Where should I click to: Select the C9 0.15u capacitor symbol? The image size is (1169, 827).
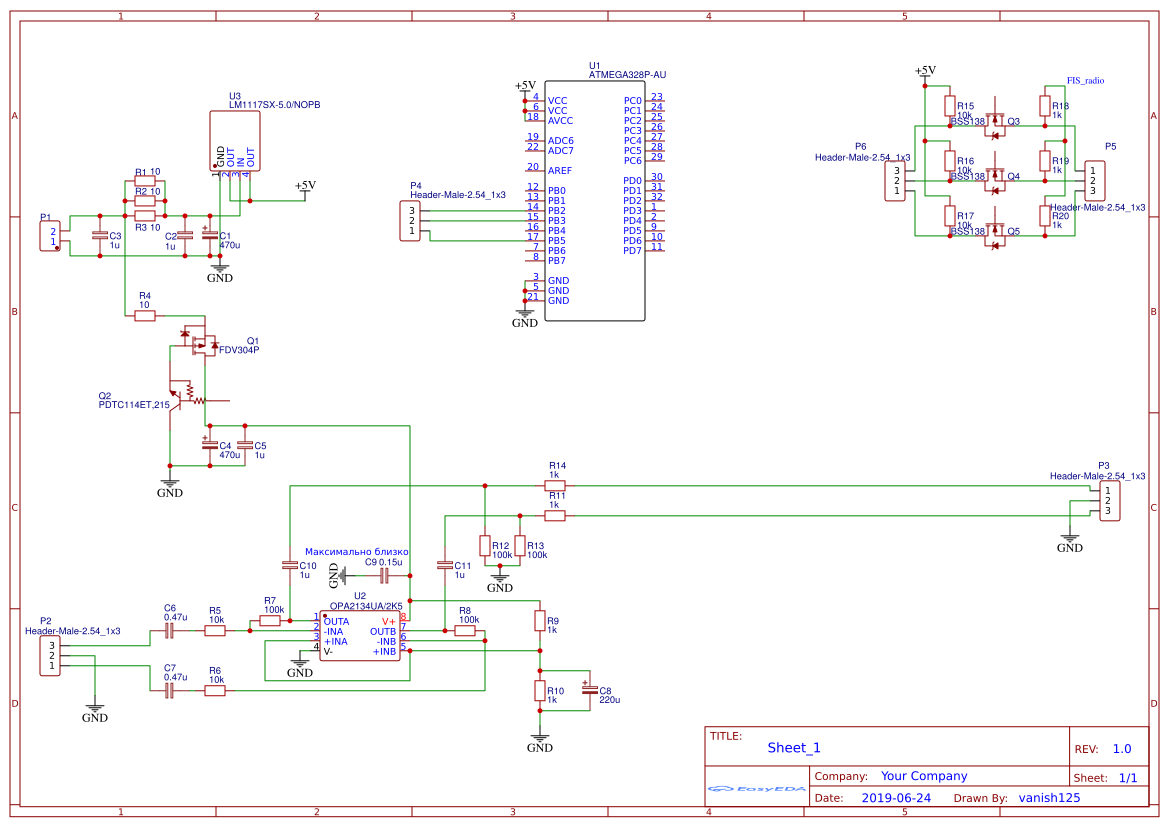point(384,574)
